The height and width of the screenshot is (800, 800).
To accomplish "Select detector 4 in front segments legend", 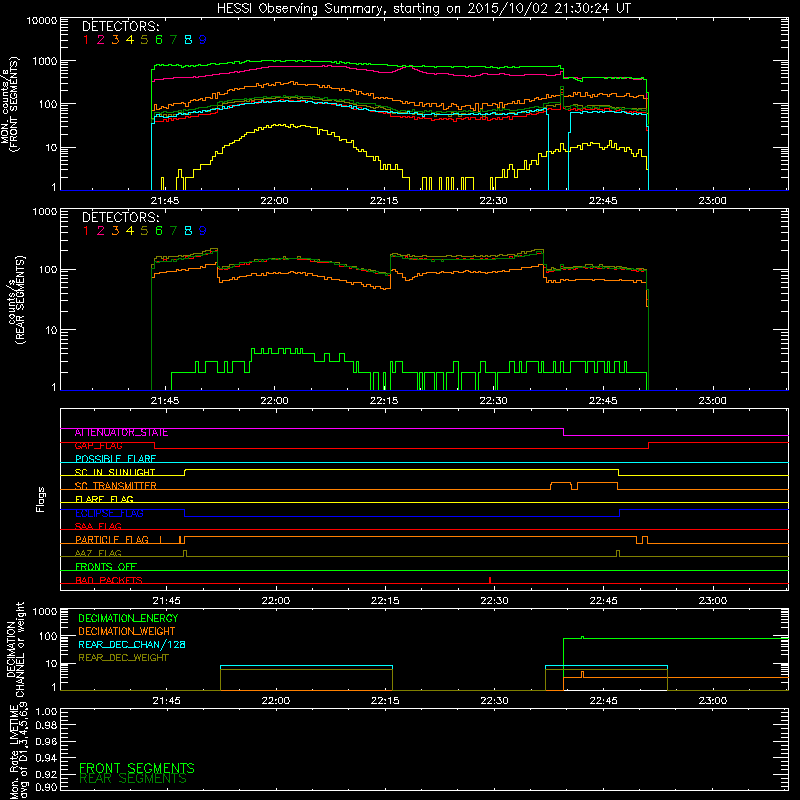I will click(x=130, y=39).
